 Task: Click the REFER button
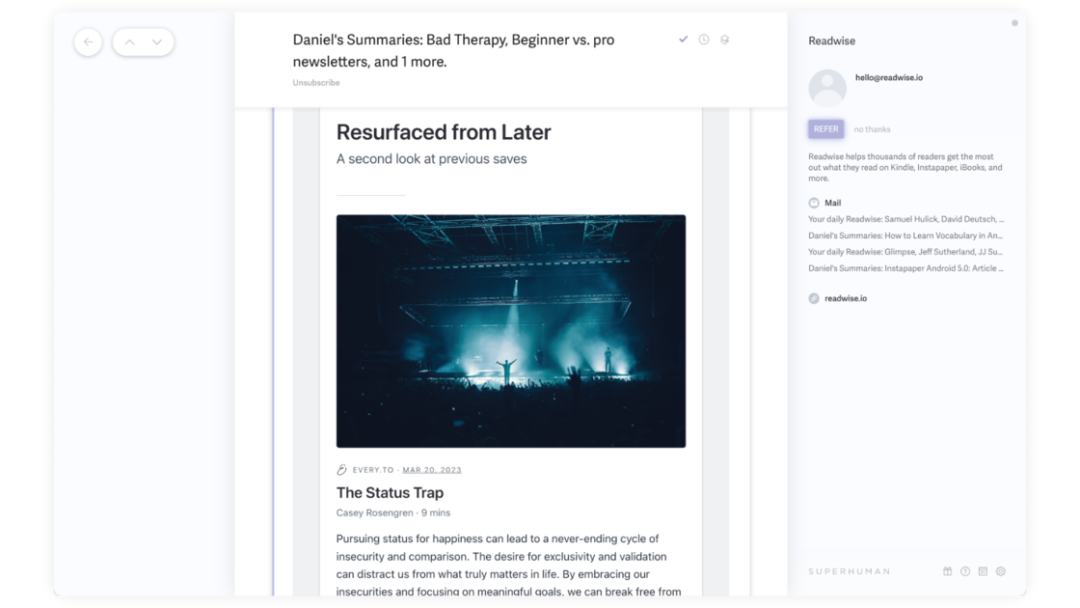(x=826, y=129)
